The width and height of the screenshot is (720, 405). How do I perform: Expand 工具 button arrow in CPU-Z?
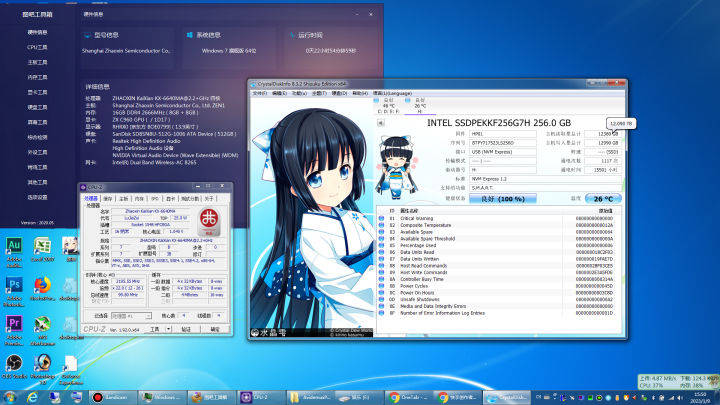[169, 329]
